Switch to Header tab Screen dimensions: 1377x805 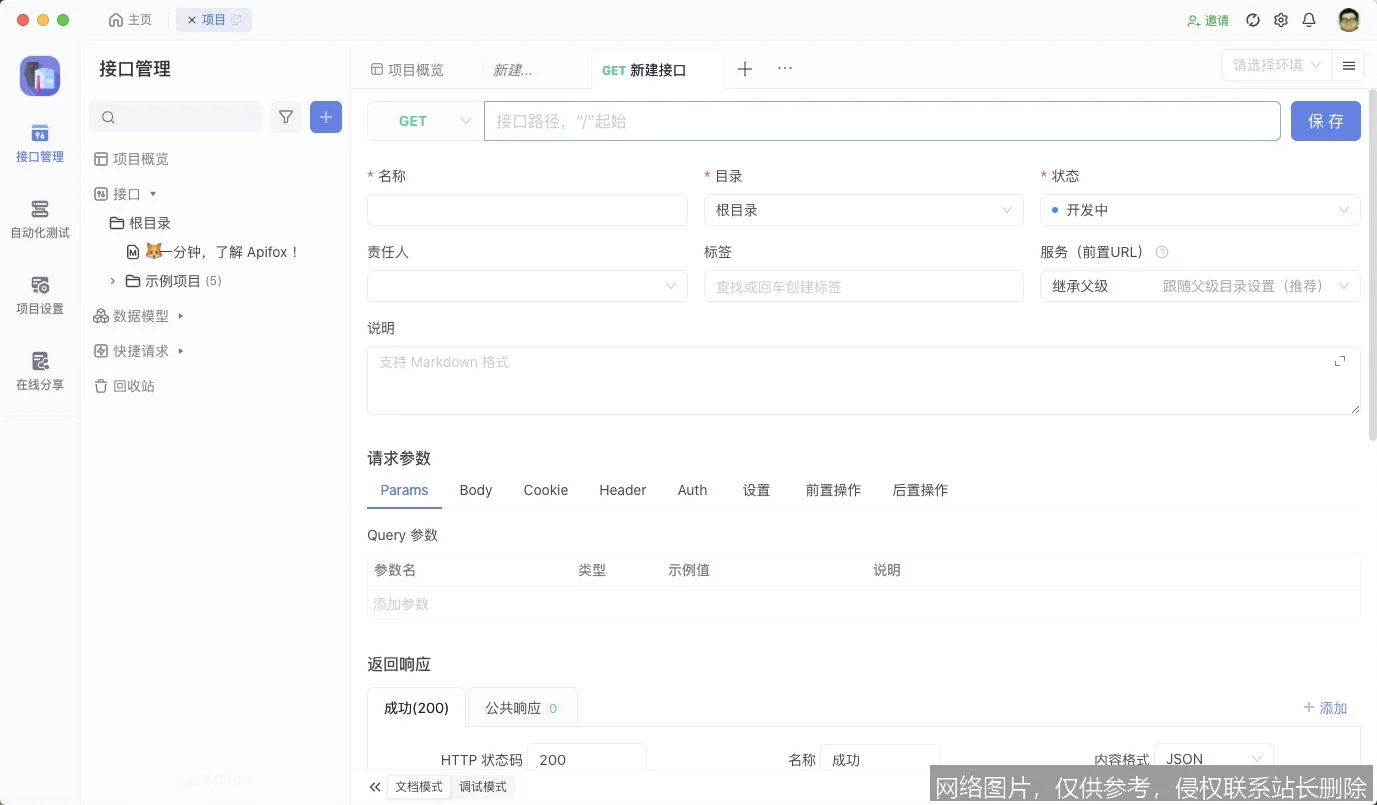[623, 490]
